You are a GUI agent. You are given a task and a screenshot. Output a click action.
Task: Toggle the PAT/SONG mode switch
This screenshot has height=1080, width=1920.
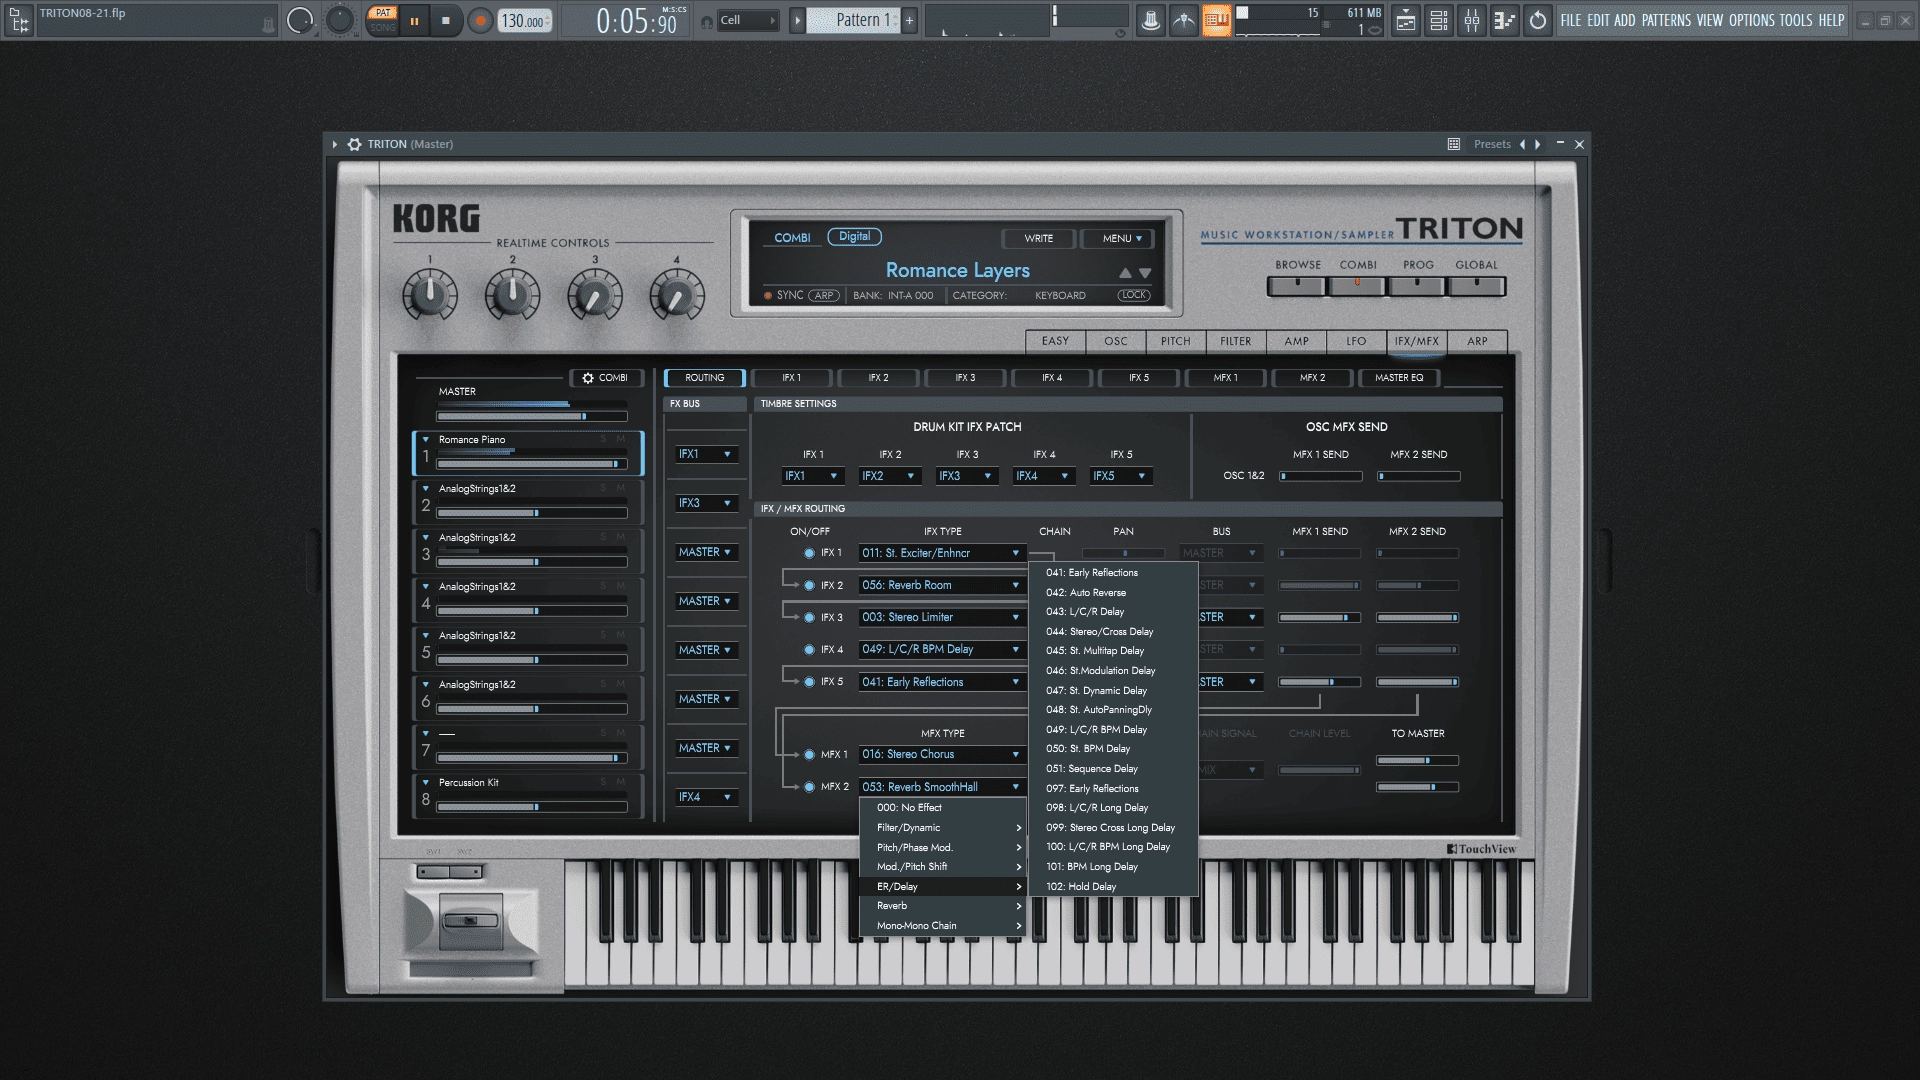[382, 20]
